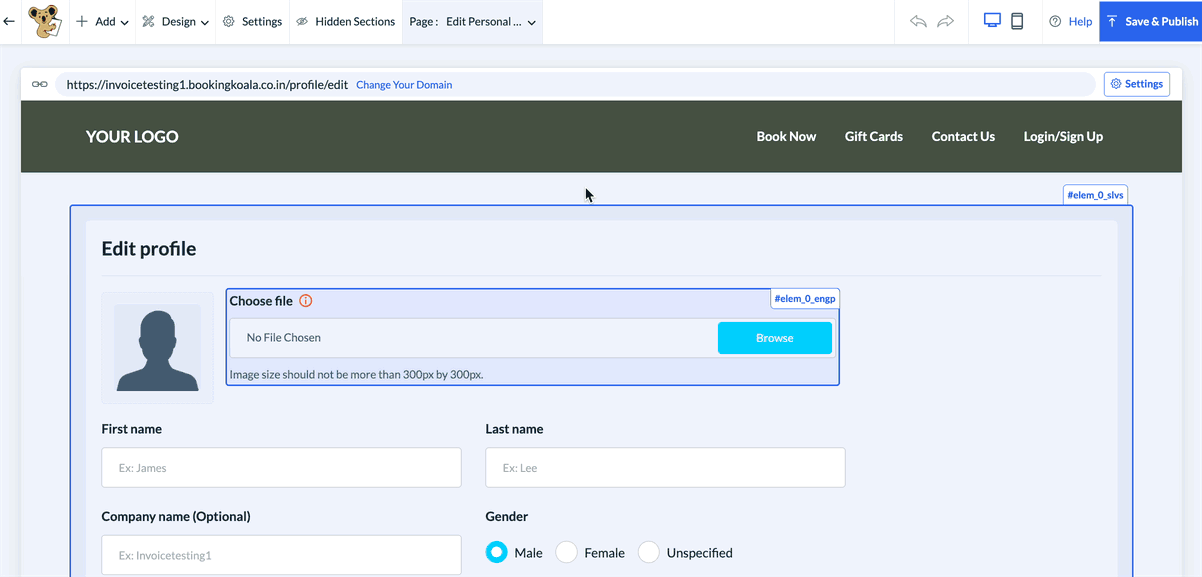Open the Help link
This screenshot has height=577, width=1202.
coord(1070,21)
